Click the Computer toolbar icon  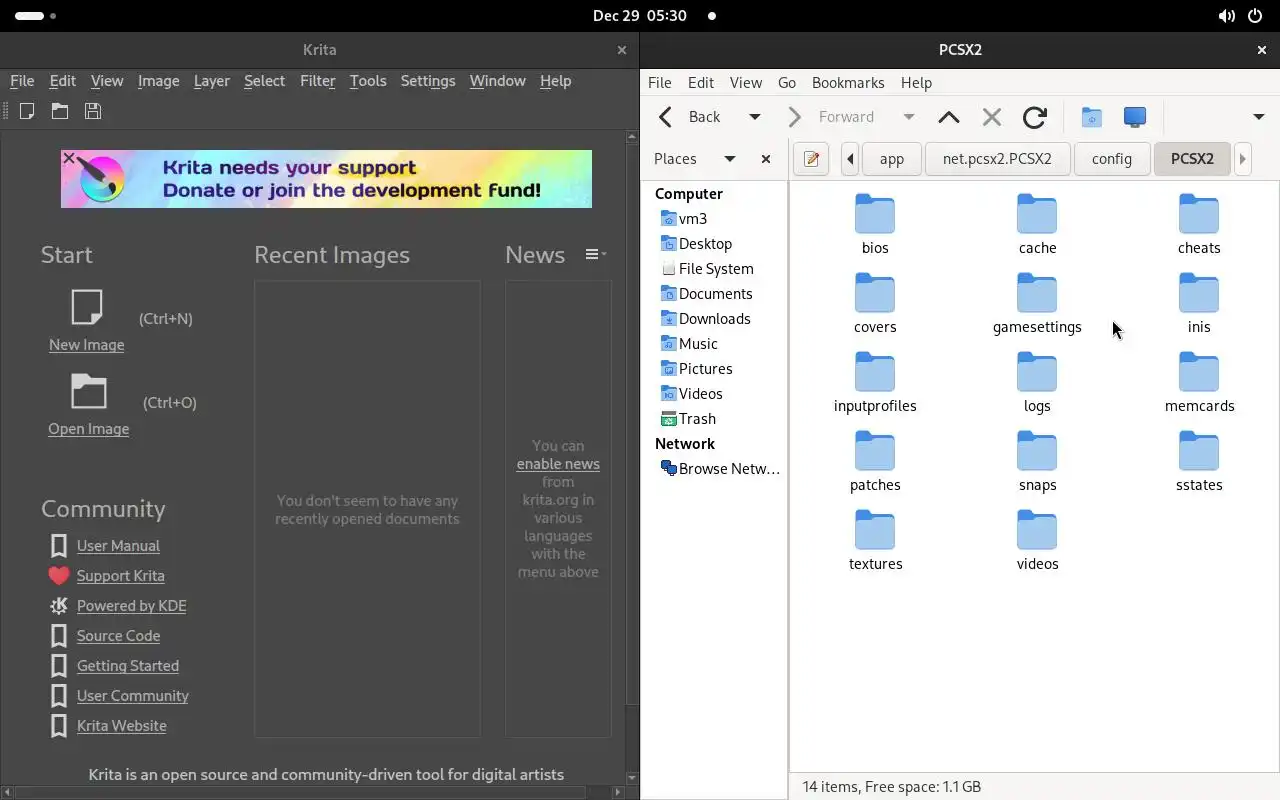coord(1135,117)
